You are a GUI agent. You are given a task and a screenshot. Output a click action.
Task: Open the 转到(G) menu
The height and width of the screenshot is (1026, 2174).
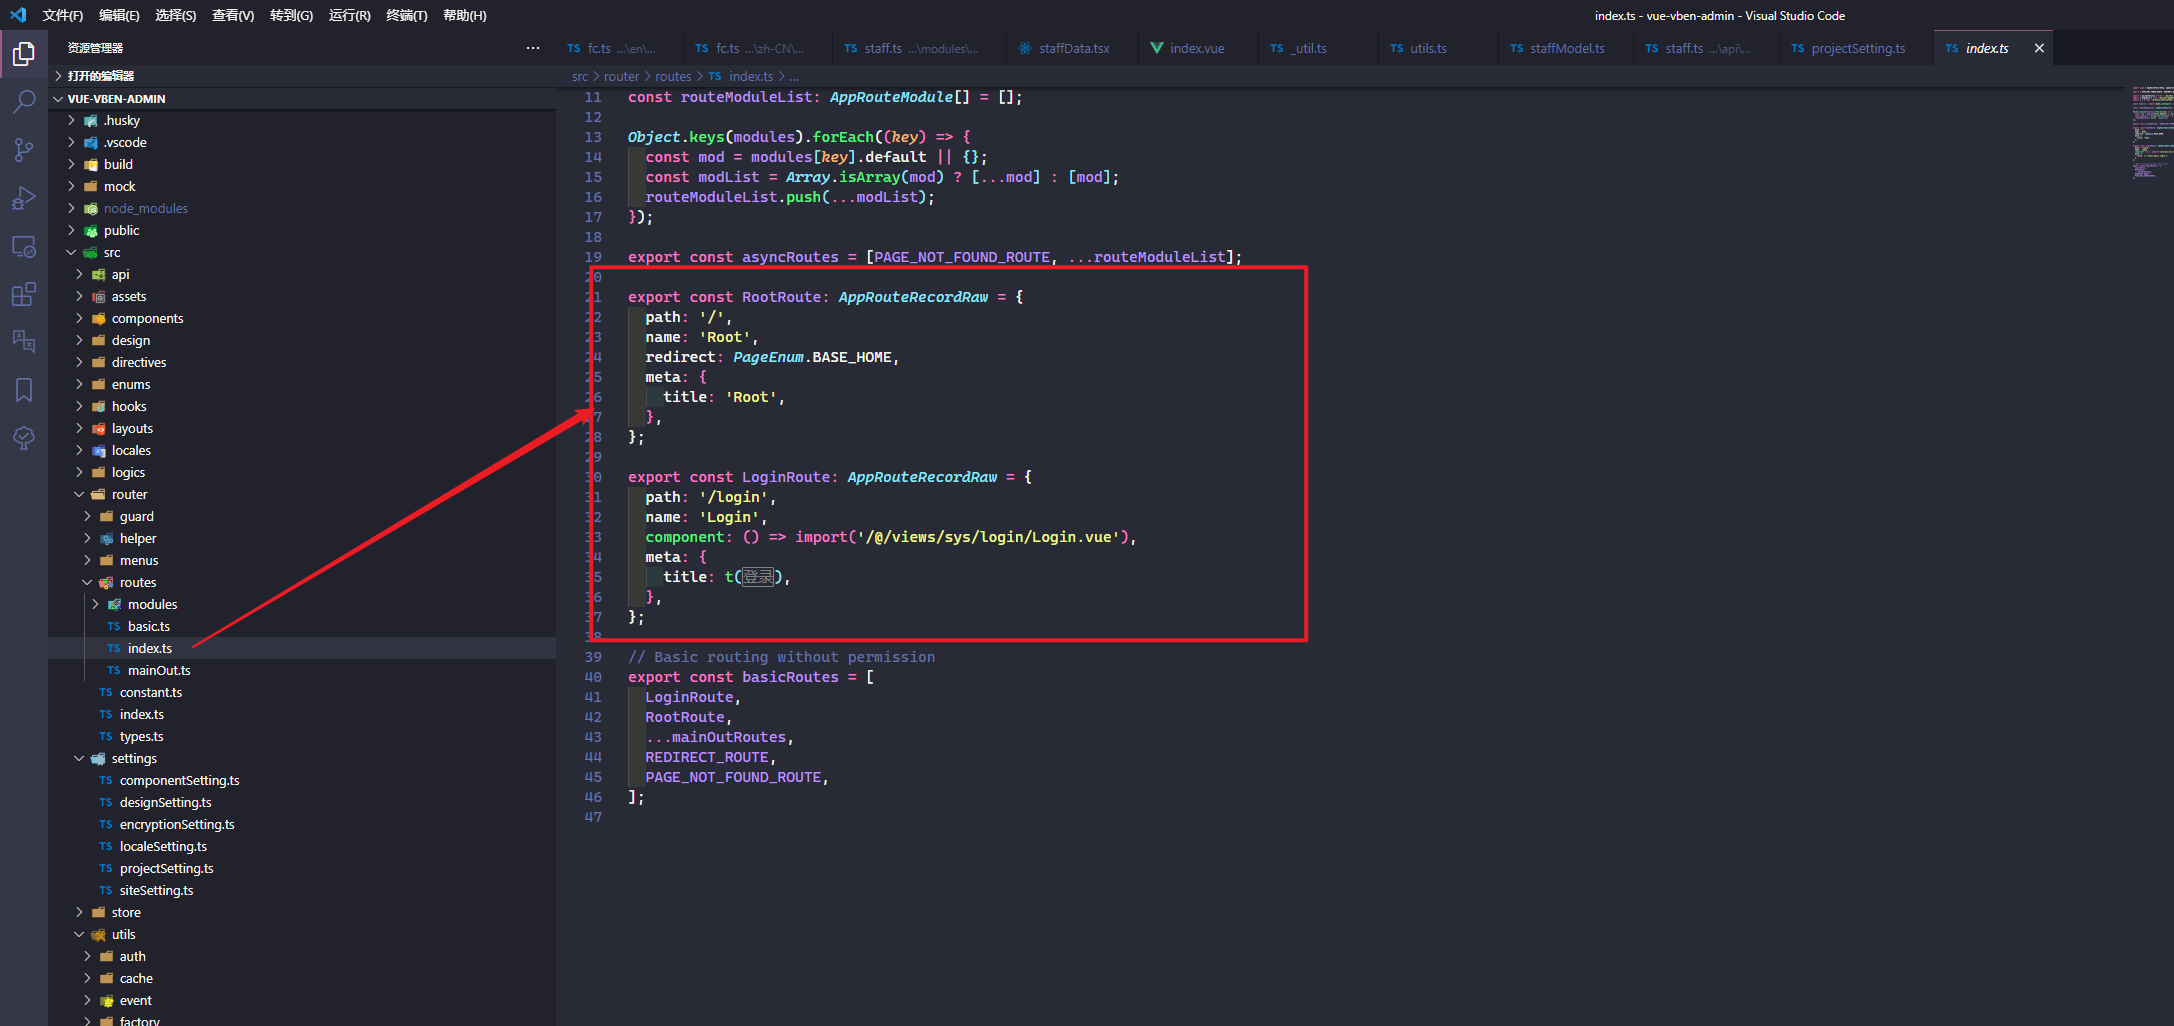click(291, 15)
